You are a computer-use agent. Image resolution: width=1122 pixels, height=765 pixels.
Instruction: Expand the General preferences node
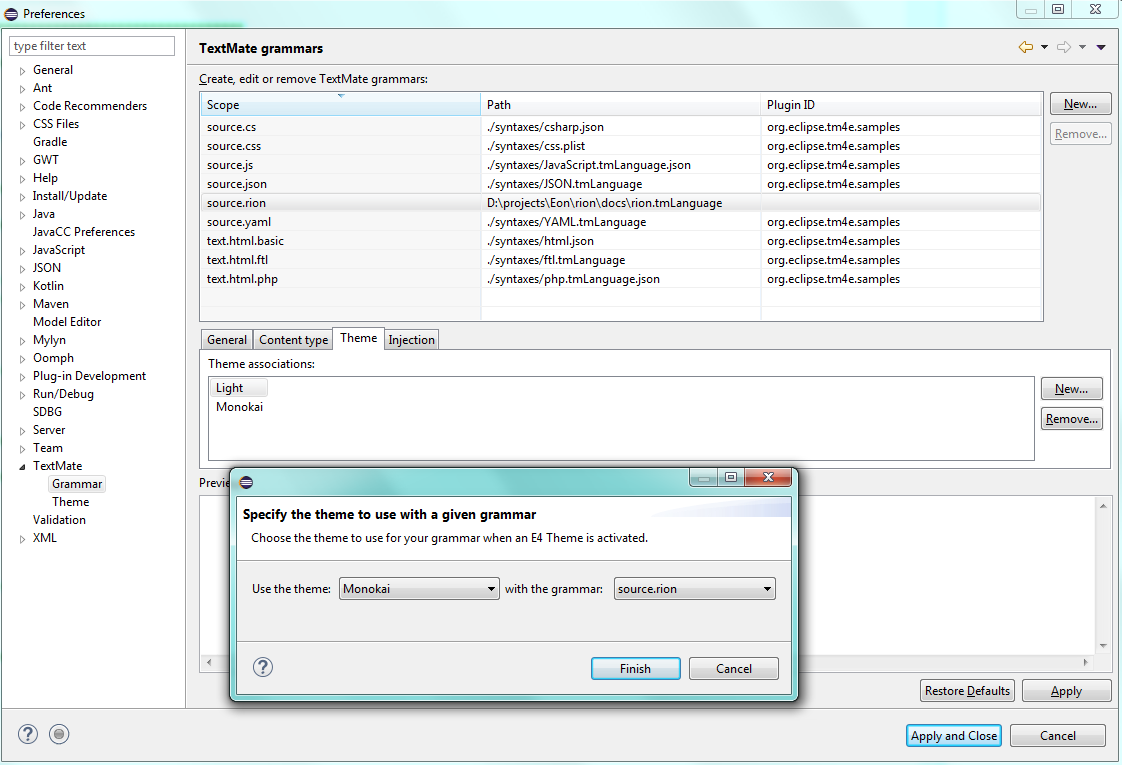click(23, 69)
